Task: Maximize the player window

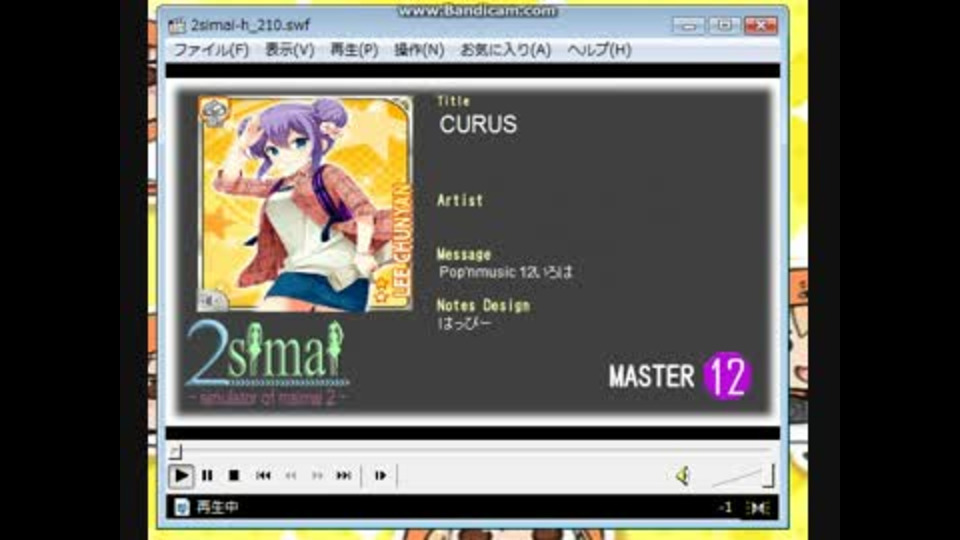Action: pyautogui.click(x=724, y=25)
